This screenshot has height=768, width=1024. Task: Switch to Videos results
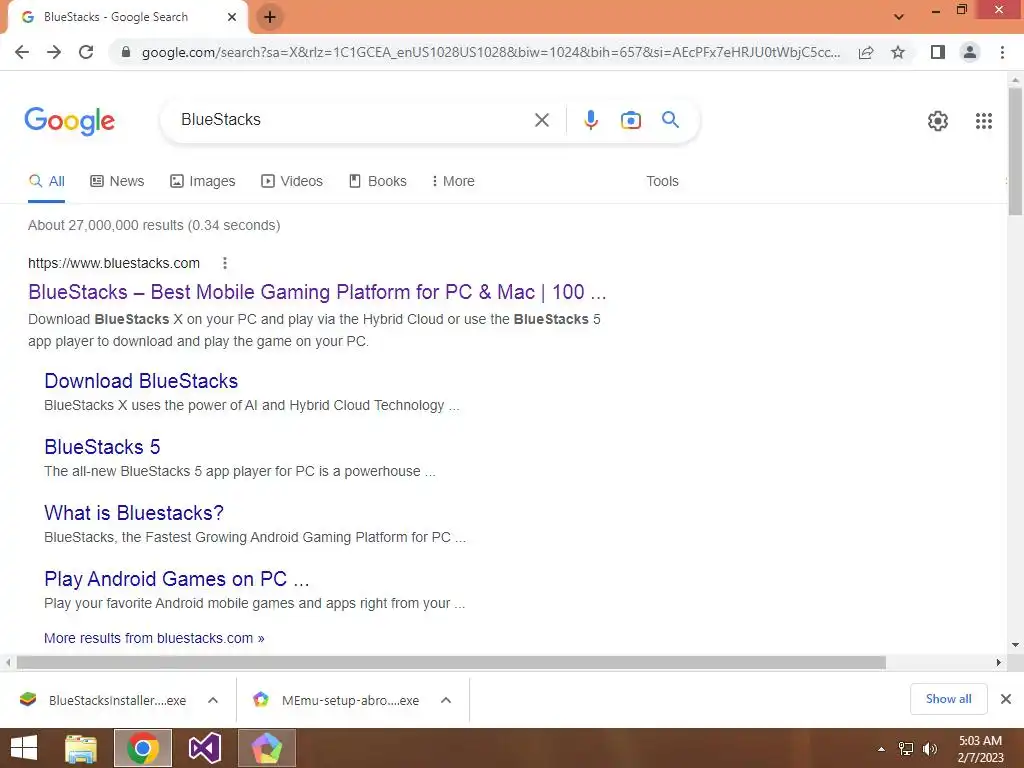tap(292, 181)
